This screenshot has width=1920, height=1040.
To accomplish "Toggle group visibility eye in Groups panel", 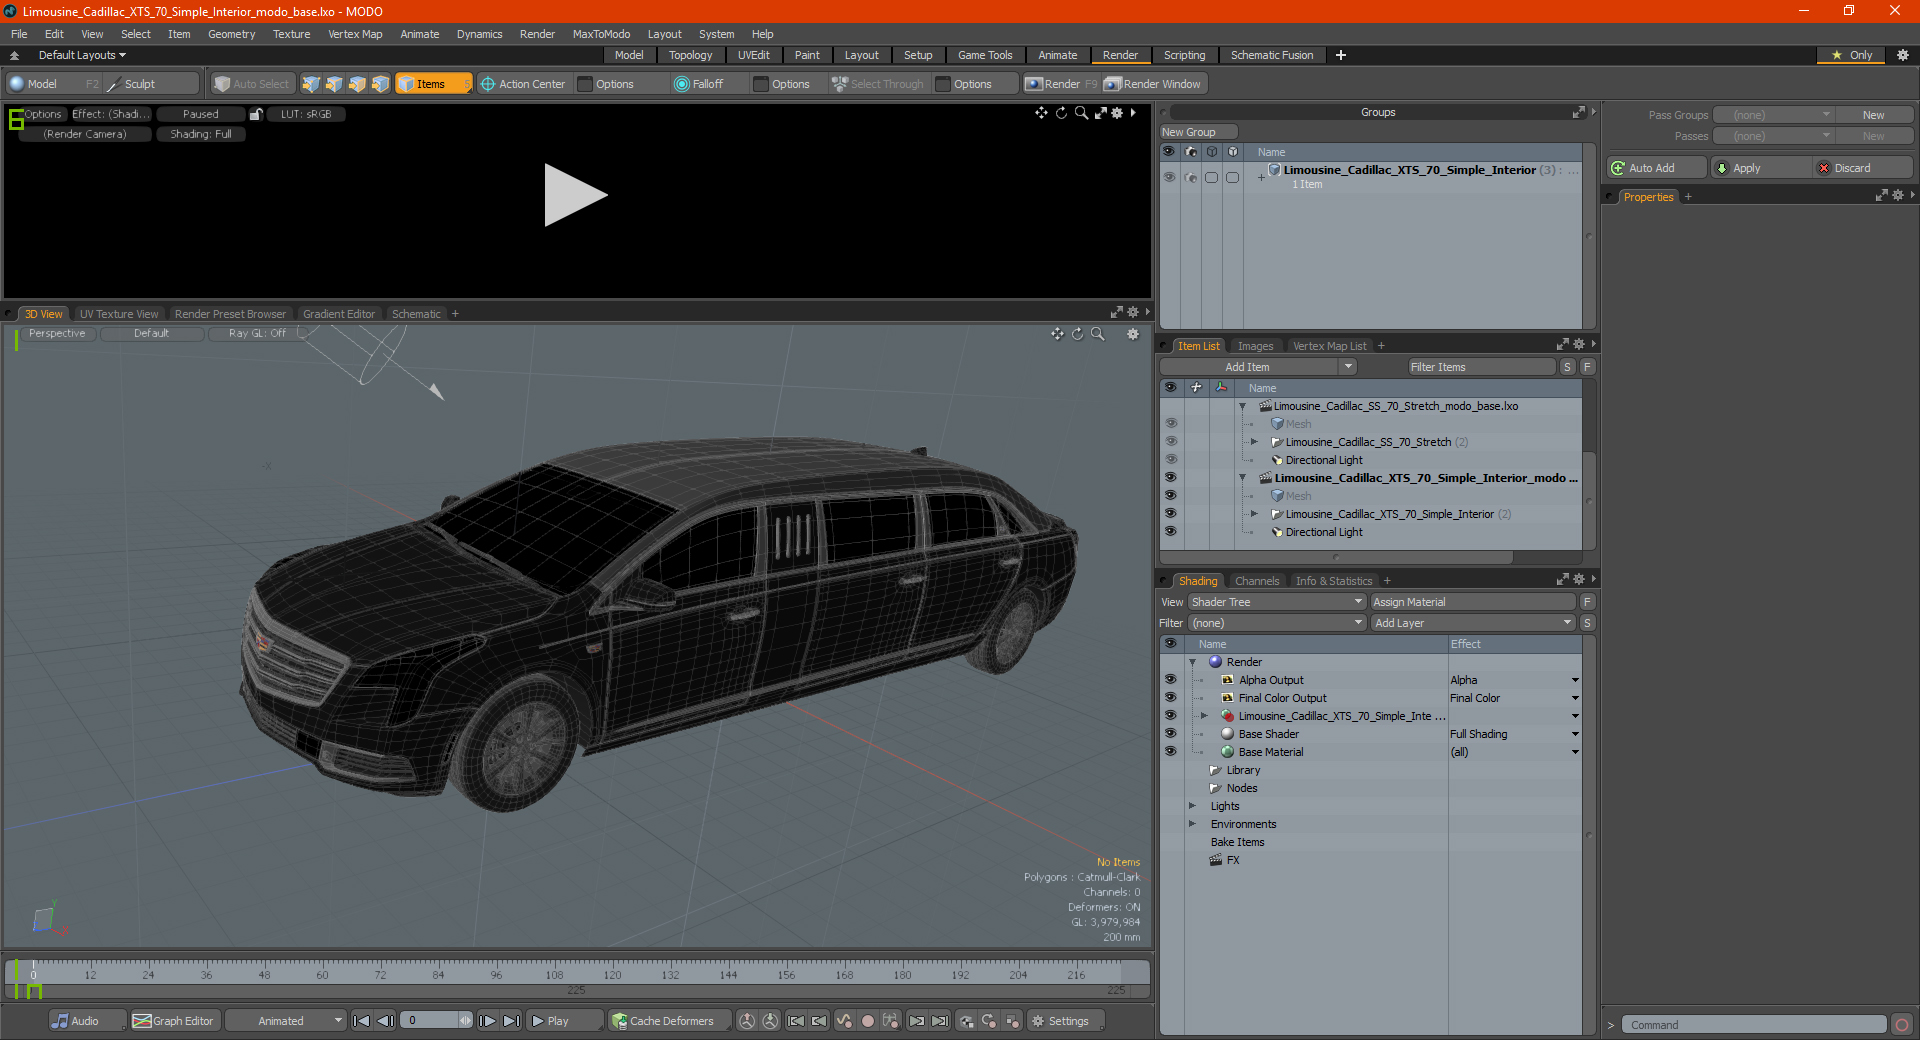I will tap(1169, 177).
